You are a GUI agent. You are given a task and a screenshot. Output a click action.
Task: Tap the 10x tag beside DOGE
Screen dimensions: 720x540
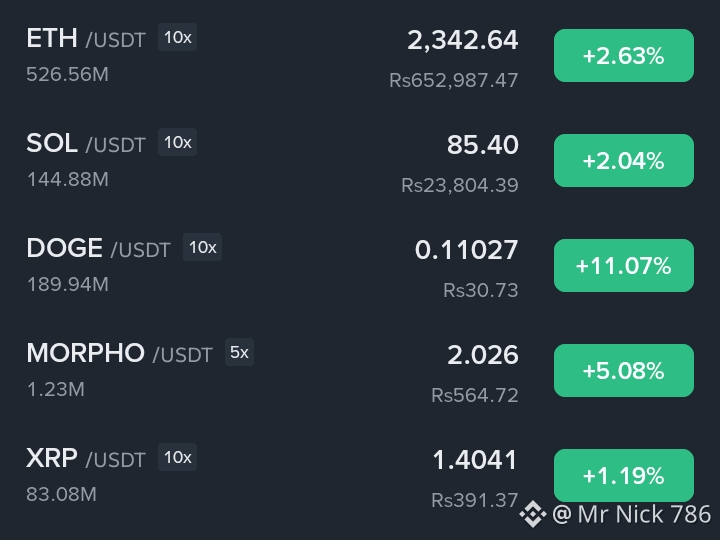202,247
